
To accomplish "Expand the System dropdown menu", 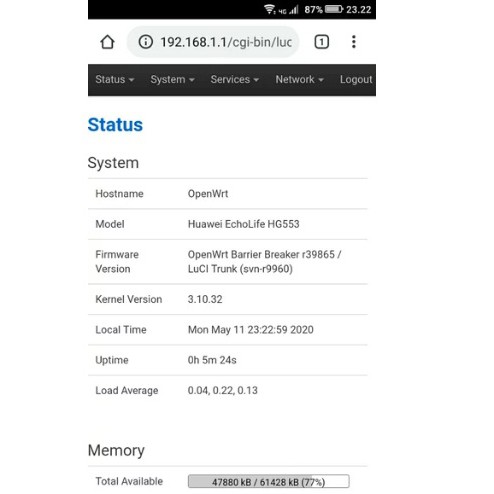I will click(x=172, y=80).
